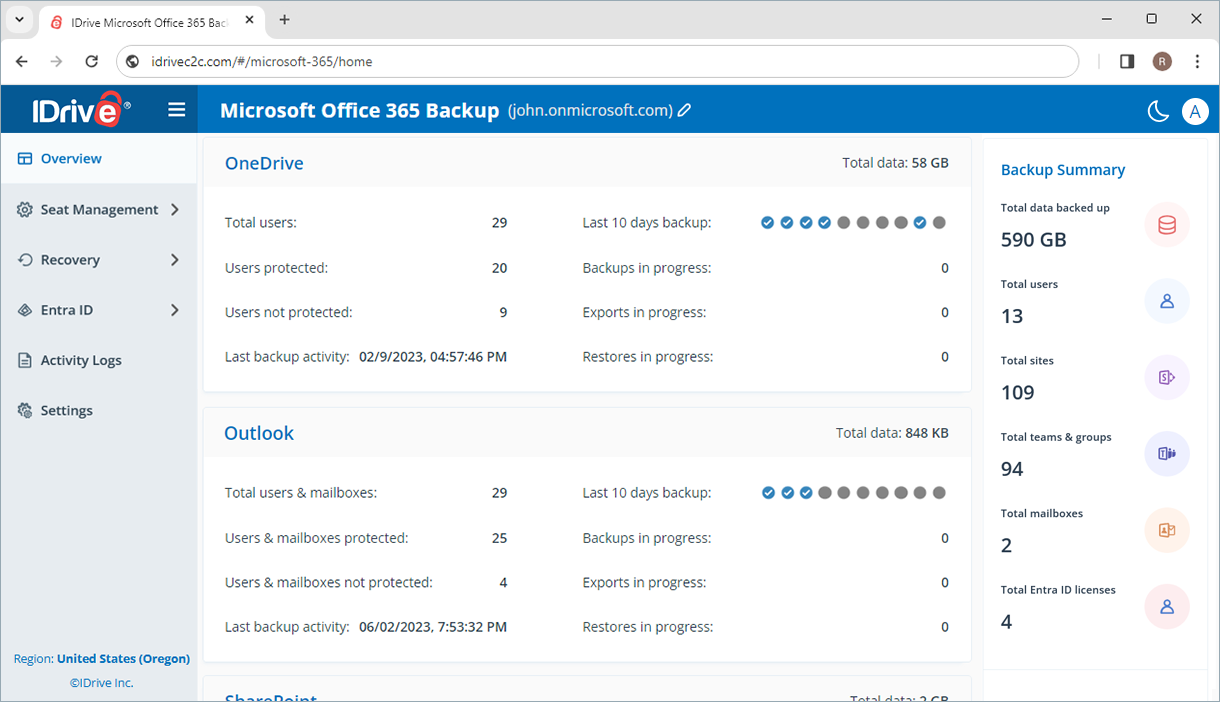Open the Outlook section heading link
This screenshot has height=702, width=1220.
[x=259, y=433]
